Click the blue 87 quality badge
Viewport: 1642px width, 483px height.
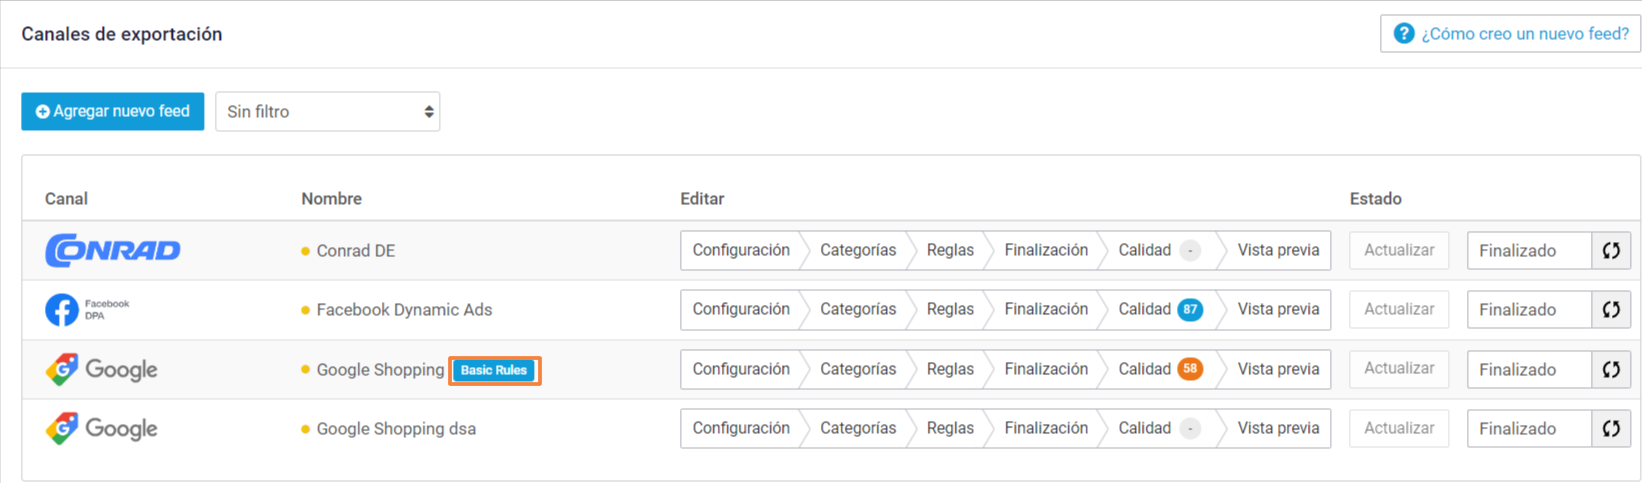click(x=1190, y=310)
